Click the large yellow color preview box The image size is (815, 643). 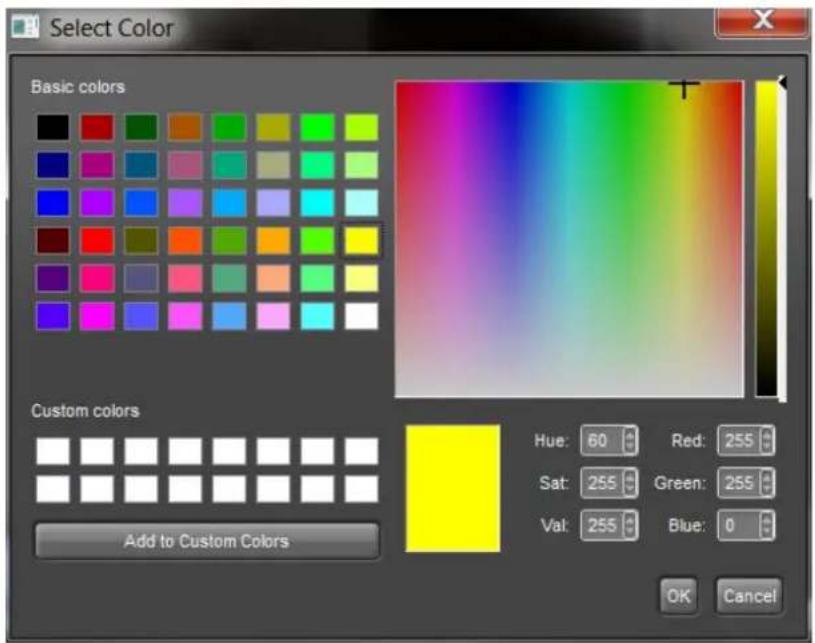pyautogui.click(x=453, y=488)
